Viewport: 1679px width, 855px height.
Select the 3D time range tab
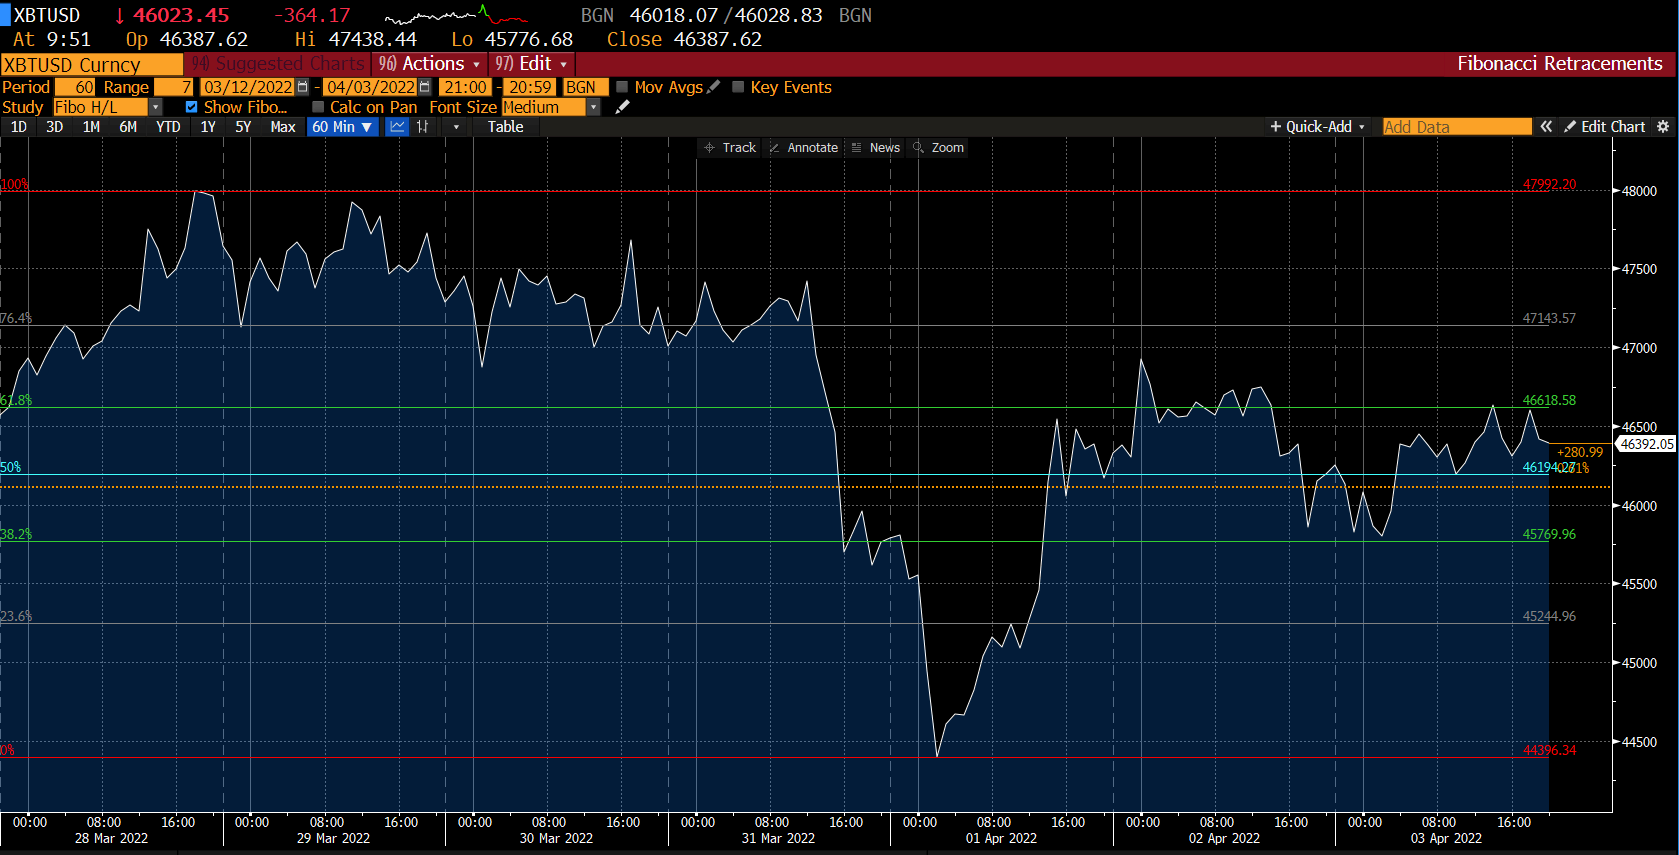tap(55, 127)
